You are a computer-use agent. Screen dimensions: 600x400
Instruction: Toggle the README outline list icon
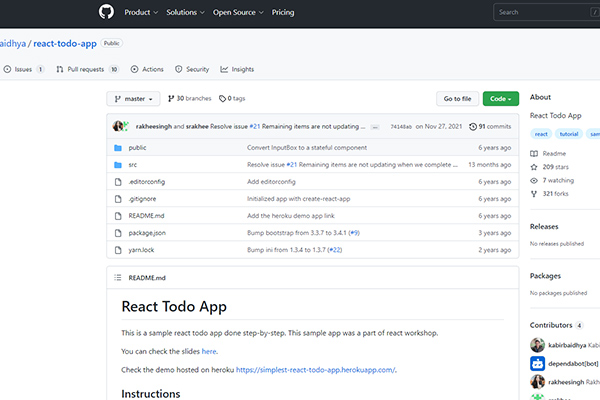tap(117, 278)
